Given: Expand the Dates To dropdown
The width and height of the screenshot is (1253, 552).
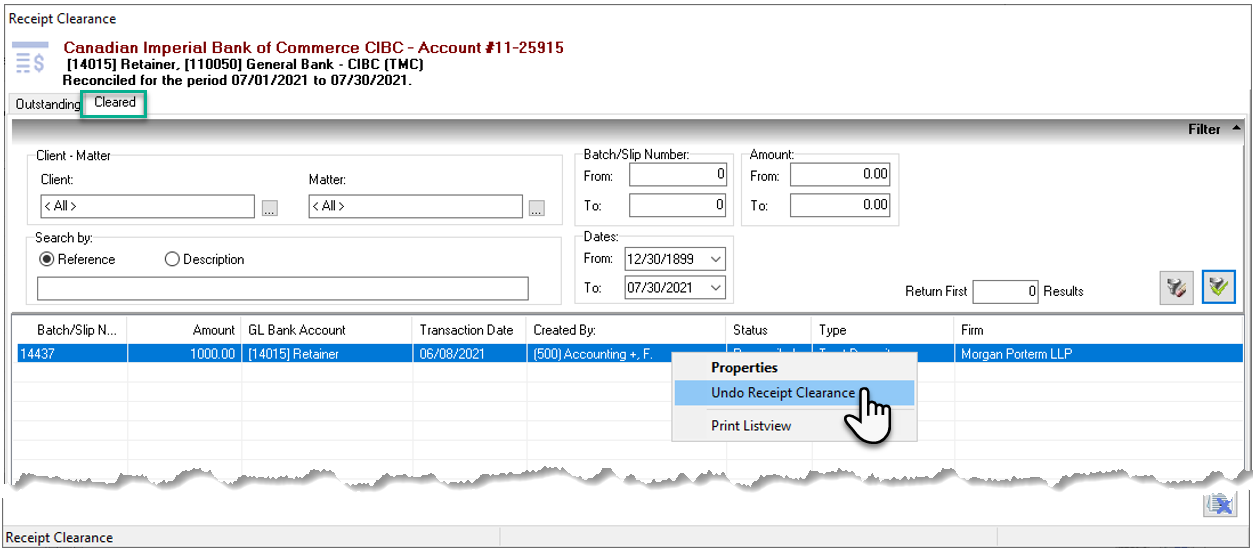Looking at the screenshot, I should pyautogui.click(x=715, y=288).
